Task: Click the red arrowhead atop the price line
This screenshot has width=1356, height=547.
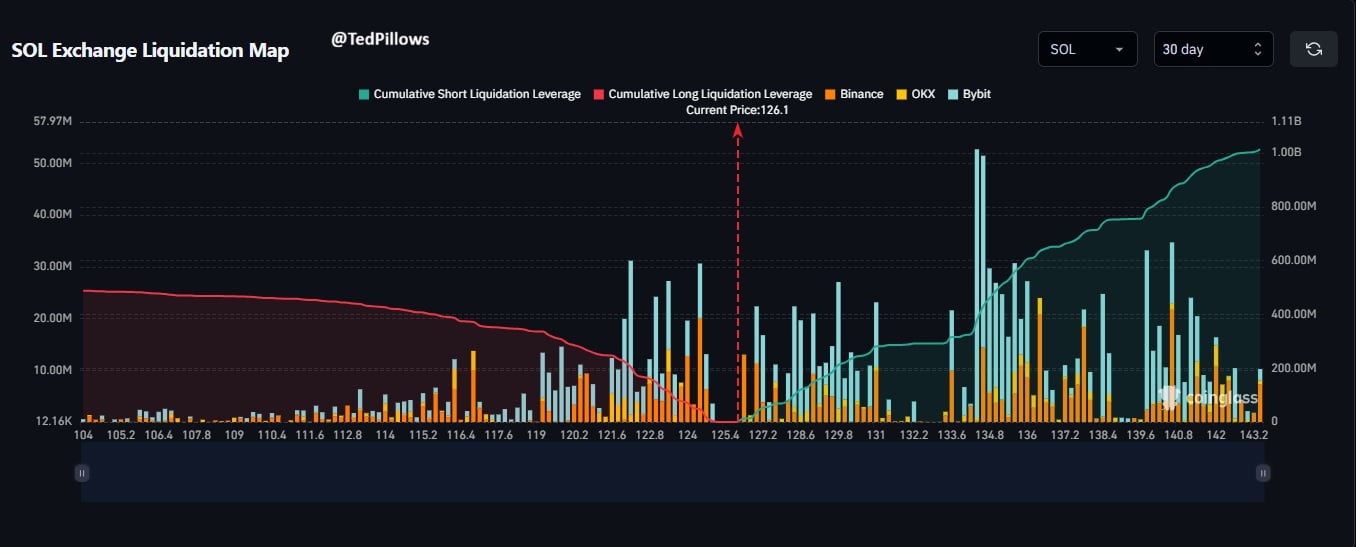Action: pos(738,128)
